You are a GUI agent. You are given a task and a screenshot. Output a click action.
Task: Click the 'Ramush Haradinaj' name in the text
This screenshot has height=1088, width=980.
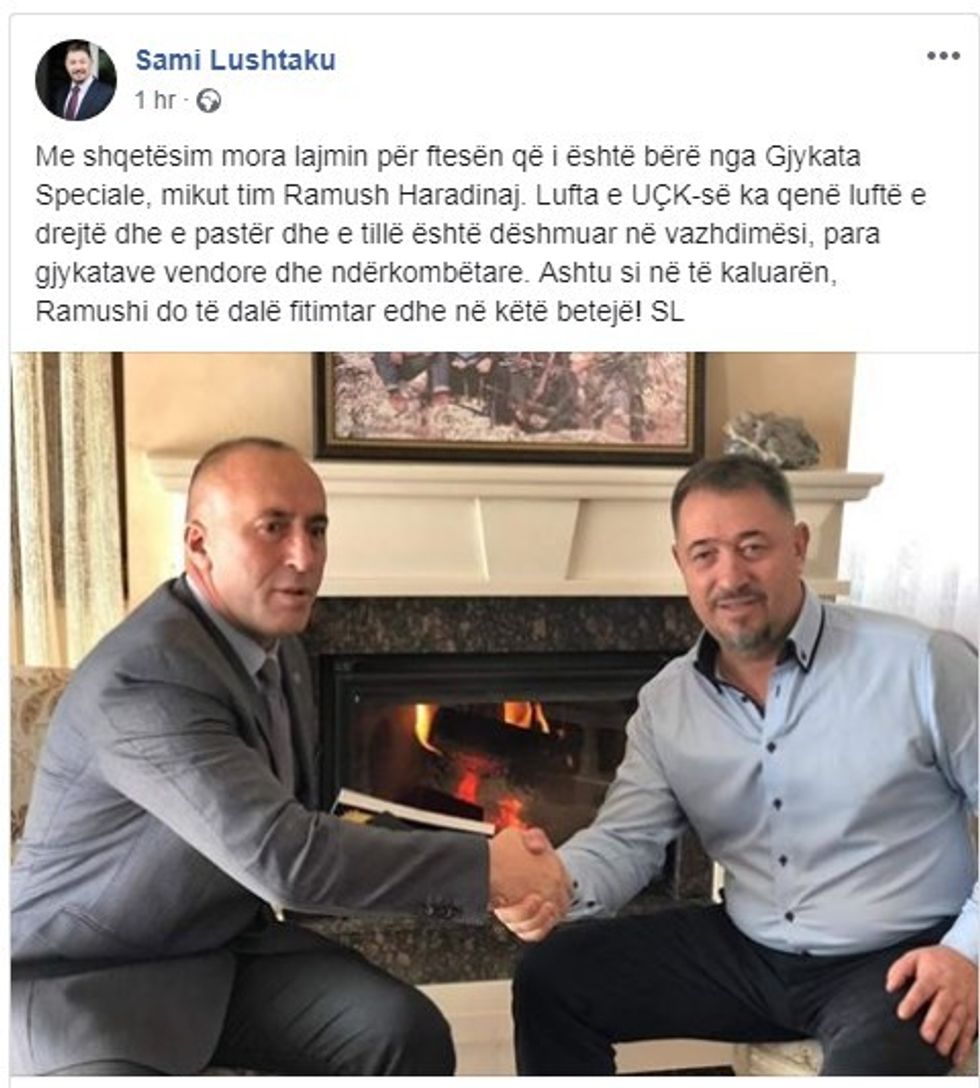point(402,196)
